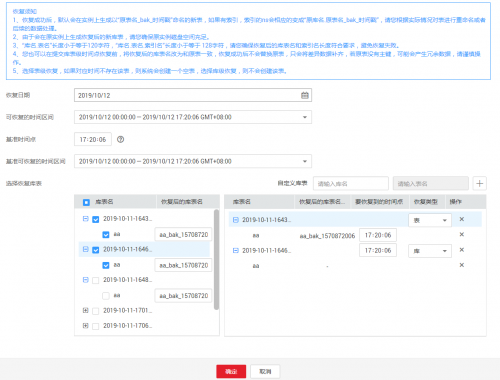Edit restored name field for aa under 2019-10-11-1648

point(184,296)
